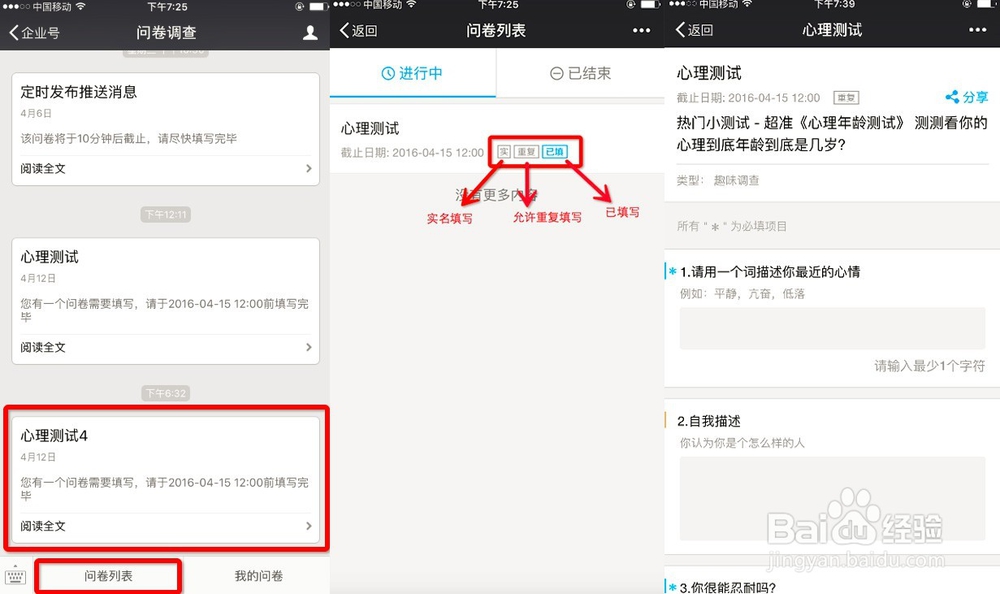Open the more options (…) icon on 问卷列表
Image resolution: width=1000 pixels, height=594 pixels.
(641, 31)
